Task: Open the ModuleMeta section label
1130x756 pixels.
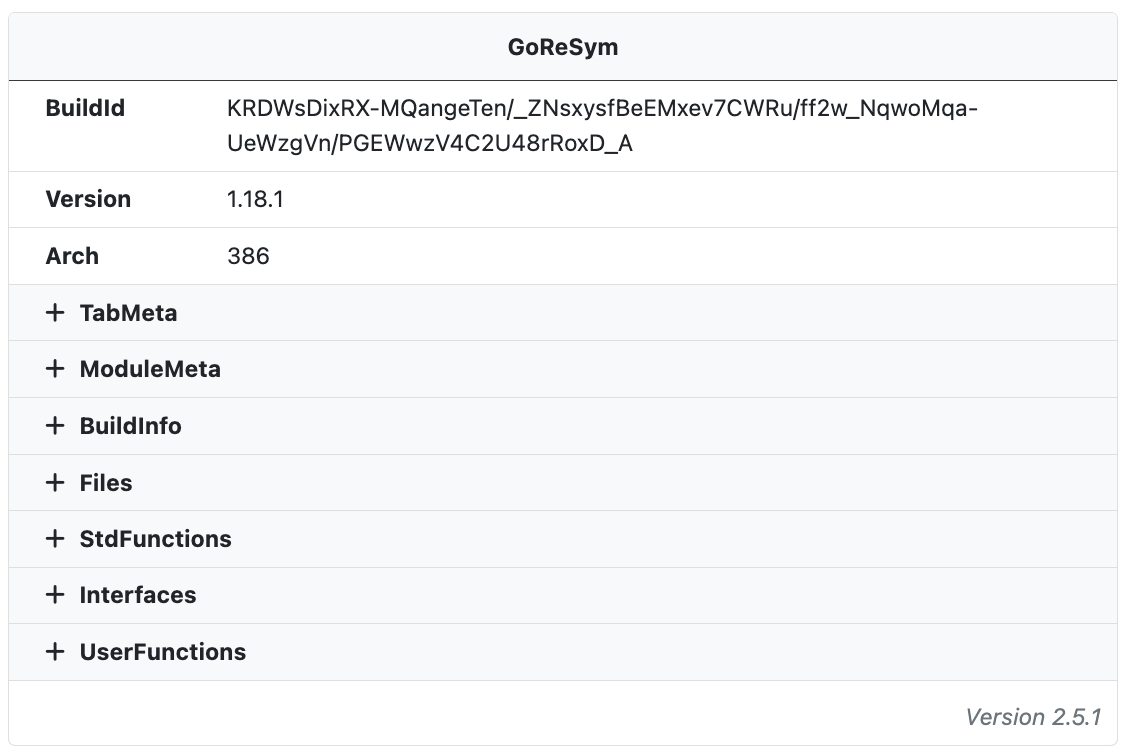Action: coord(150,369)
